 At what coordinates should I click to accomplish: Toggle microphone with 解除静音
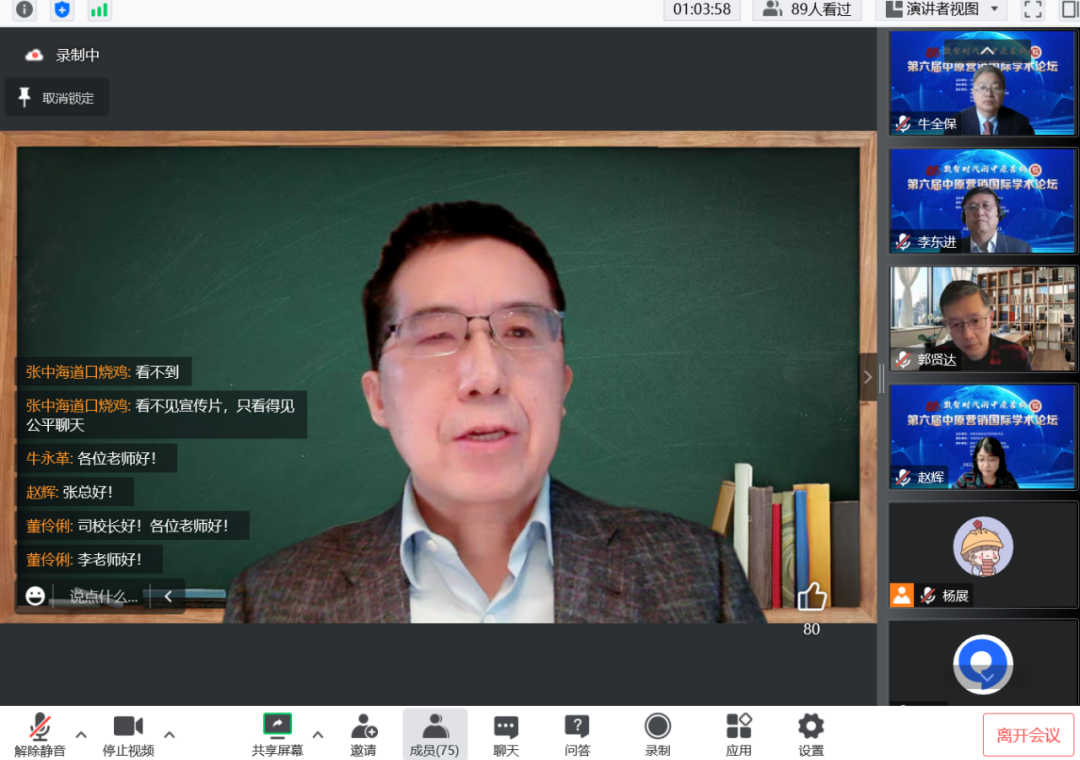(x=40, y=734)
